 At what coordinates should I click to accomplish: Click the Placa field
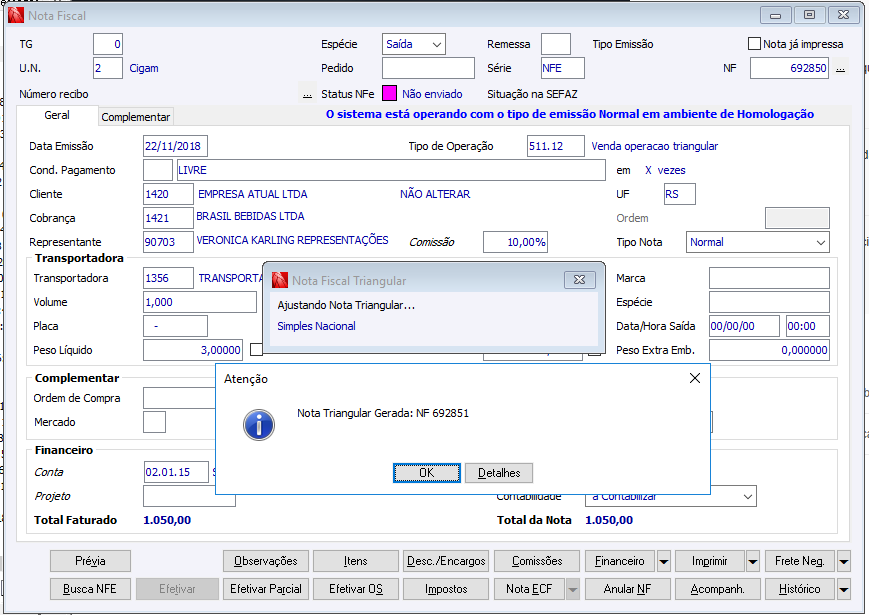175,326
